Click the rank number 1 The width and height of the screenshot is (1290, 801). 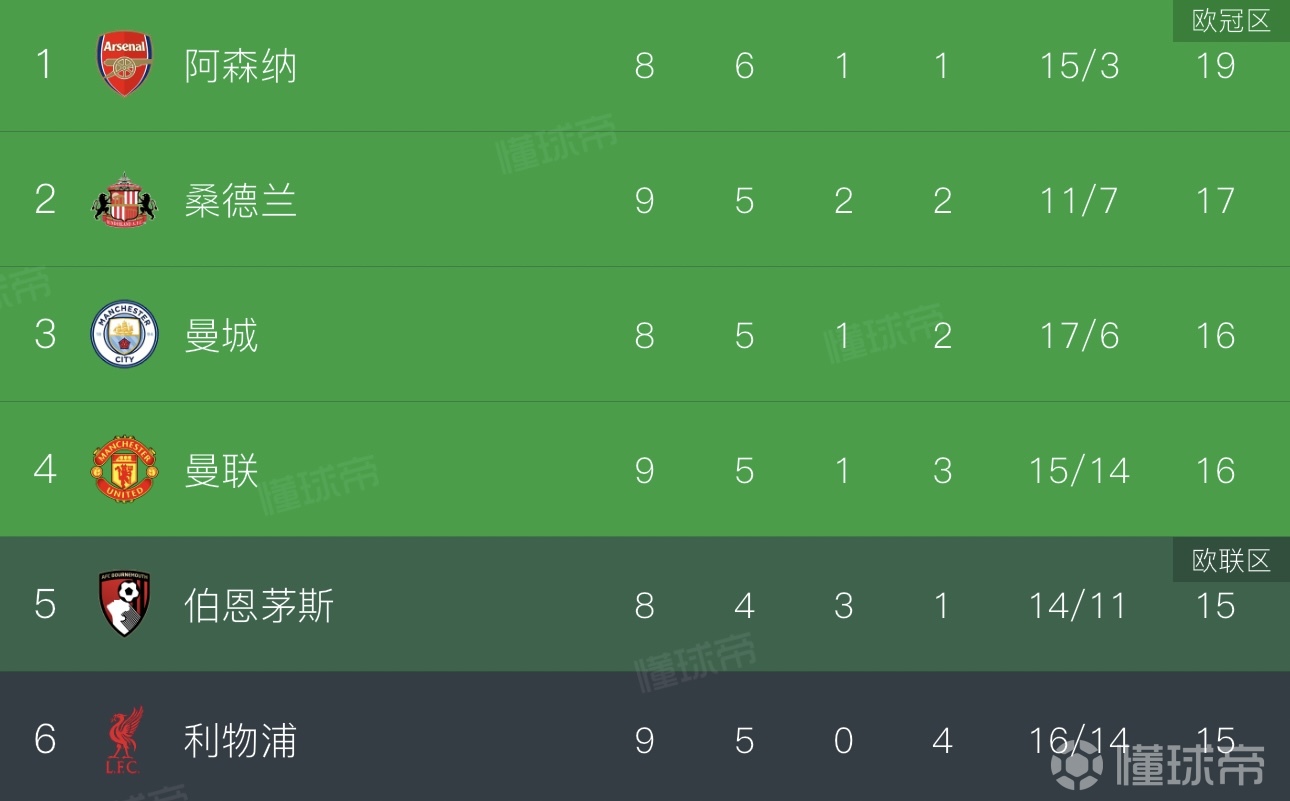tap(44, 66)
